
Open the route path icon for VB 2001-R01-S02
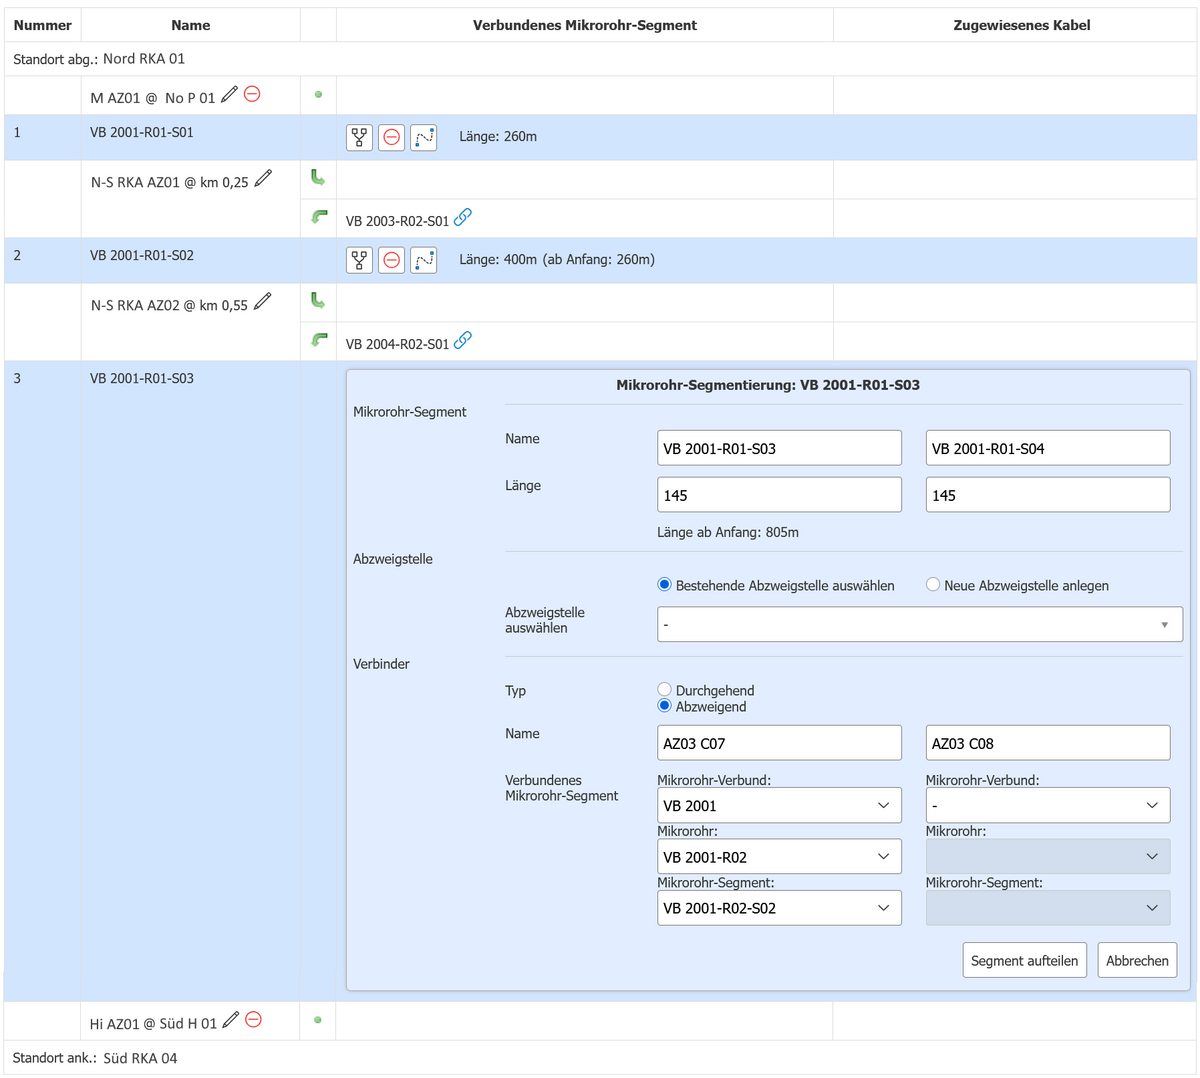coord(424,260)
